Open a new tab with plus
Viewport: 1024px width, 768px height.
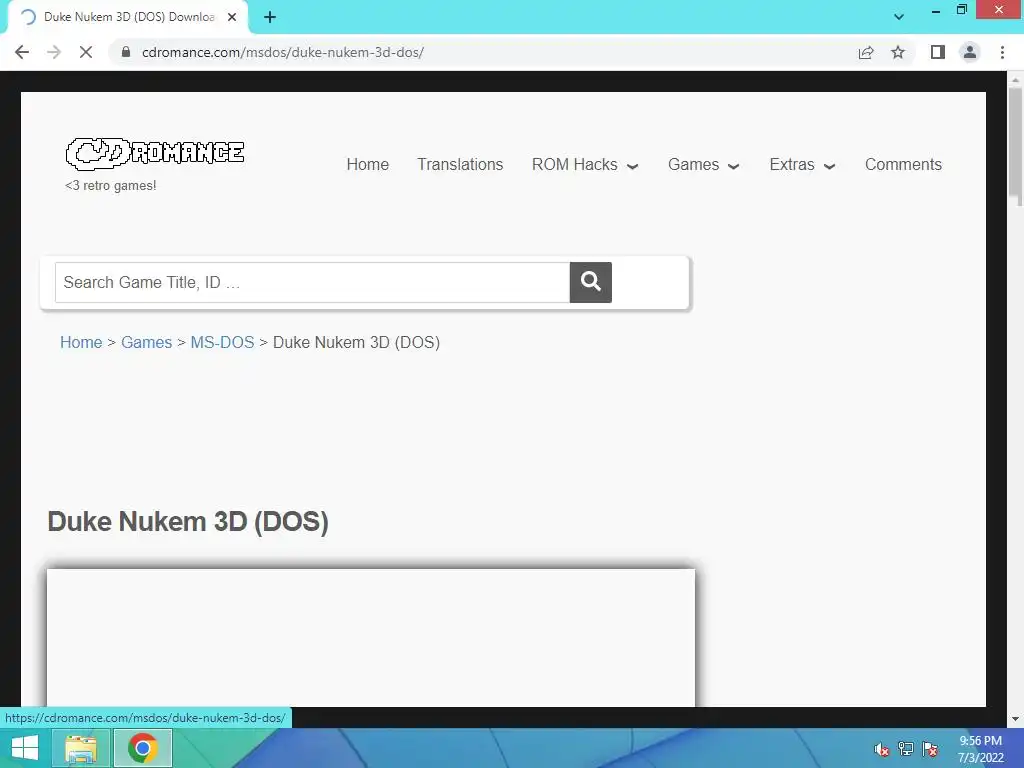point(270,18)
